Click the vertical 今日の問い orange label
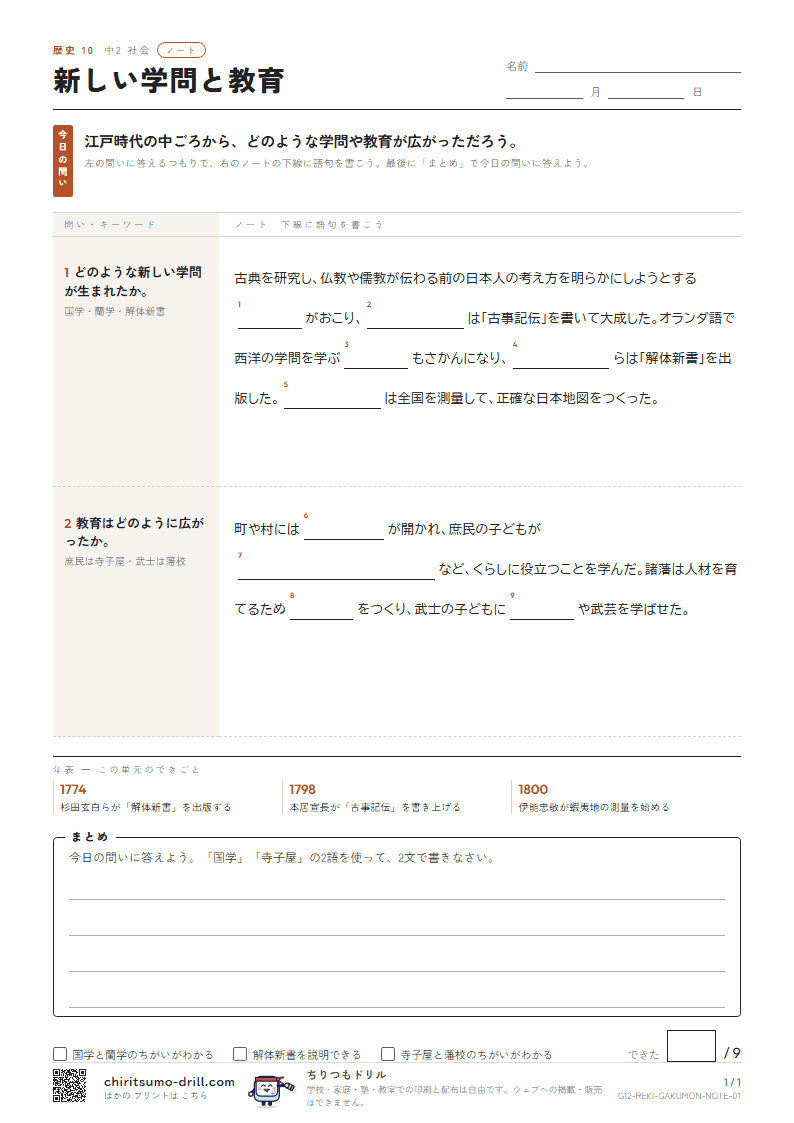This screenshot has width=794, height=1123. pos(63,161)
